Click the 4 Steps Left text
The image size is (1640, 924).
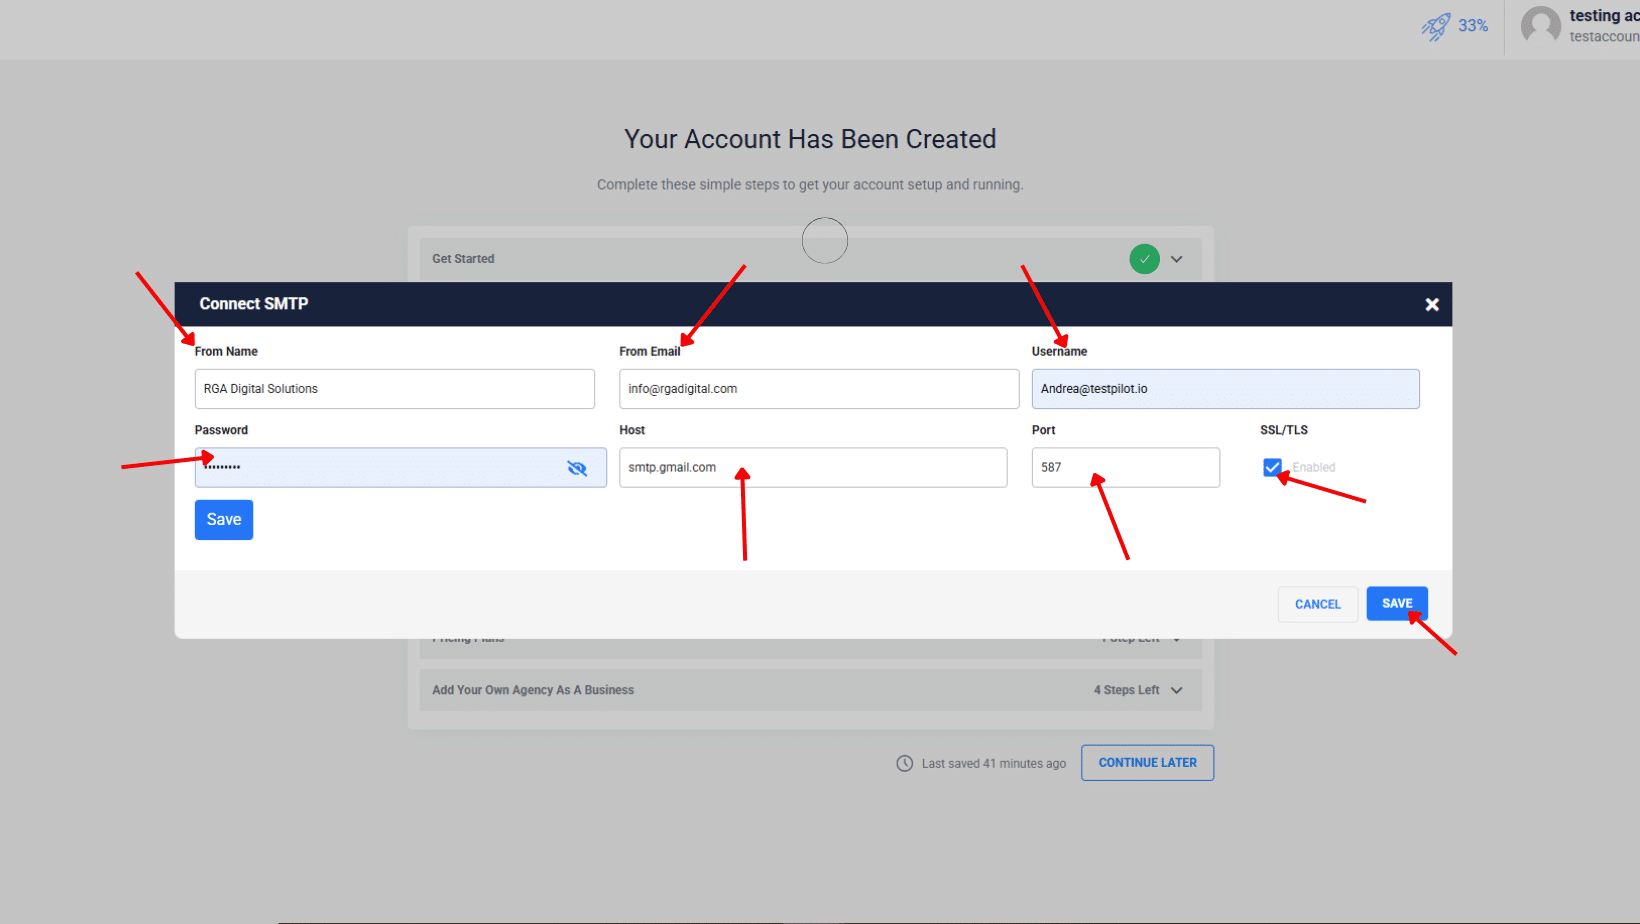tap(1126, 690)
